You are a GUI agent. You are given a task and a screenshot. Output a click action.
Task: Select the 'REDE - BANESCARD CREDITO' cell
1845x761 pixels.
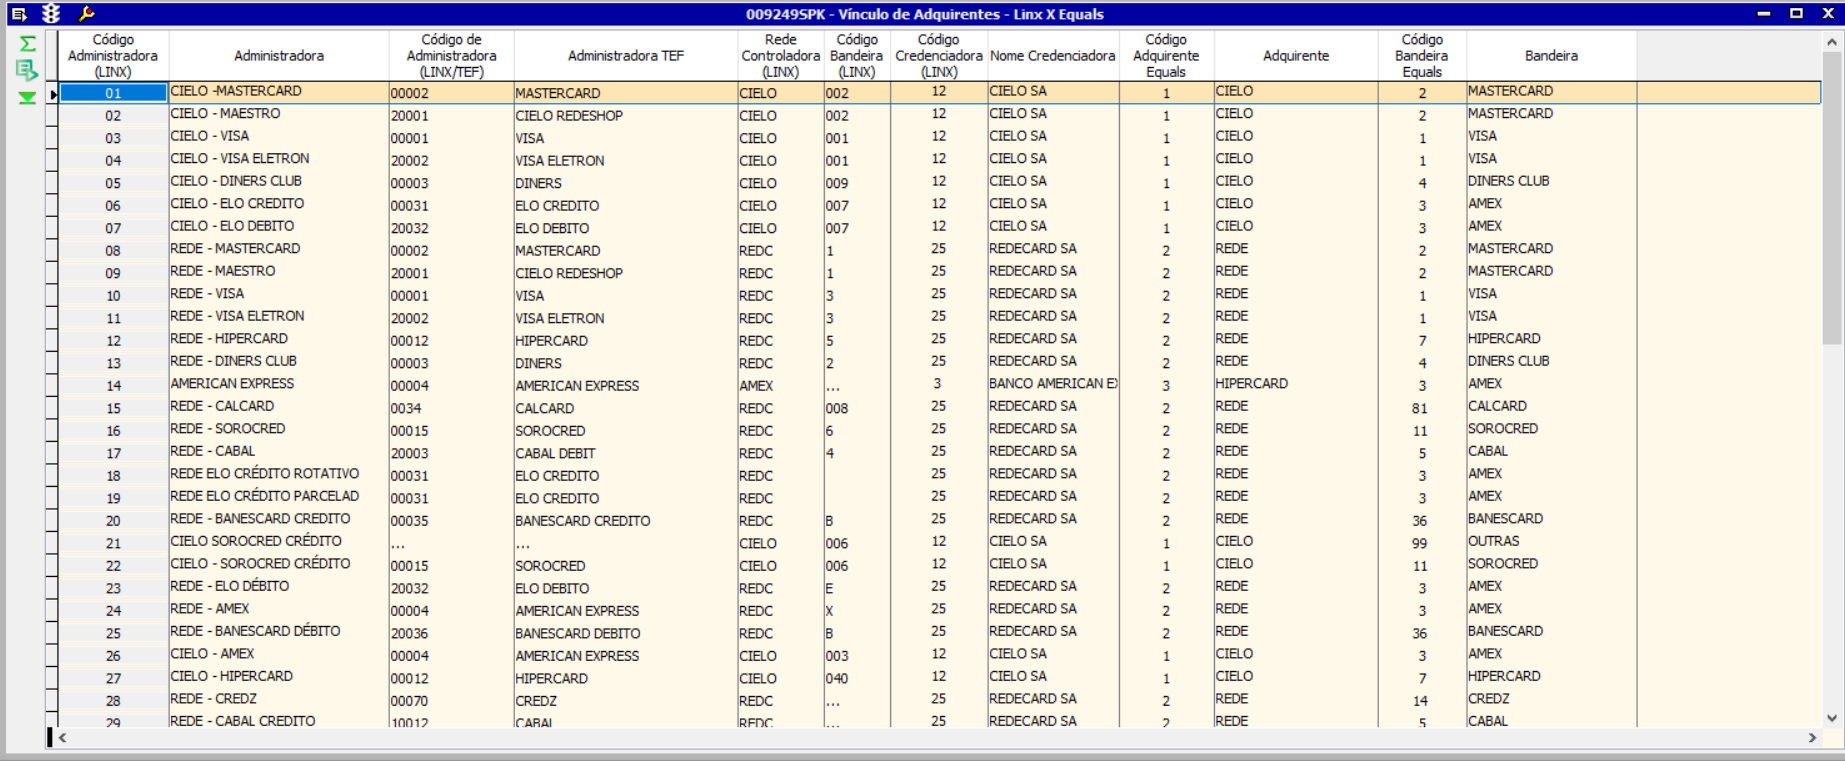pos(279,519)
